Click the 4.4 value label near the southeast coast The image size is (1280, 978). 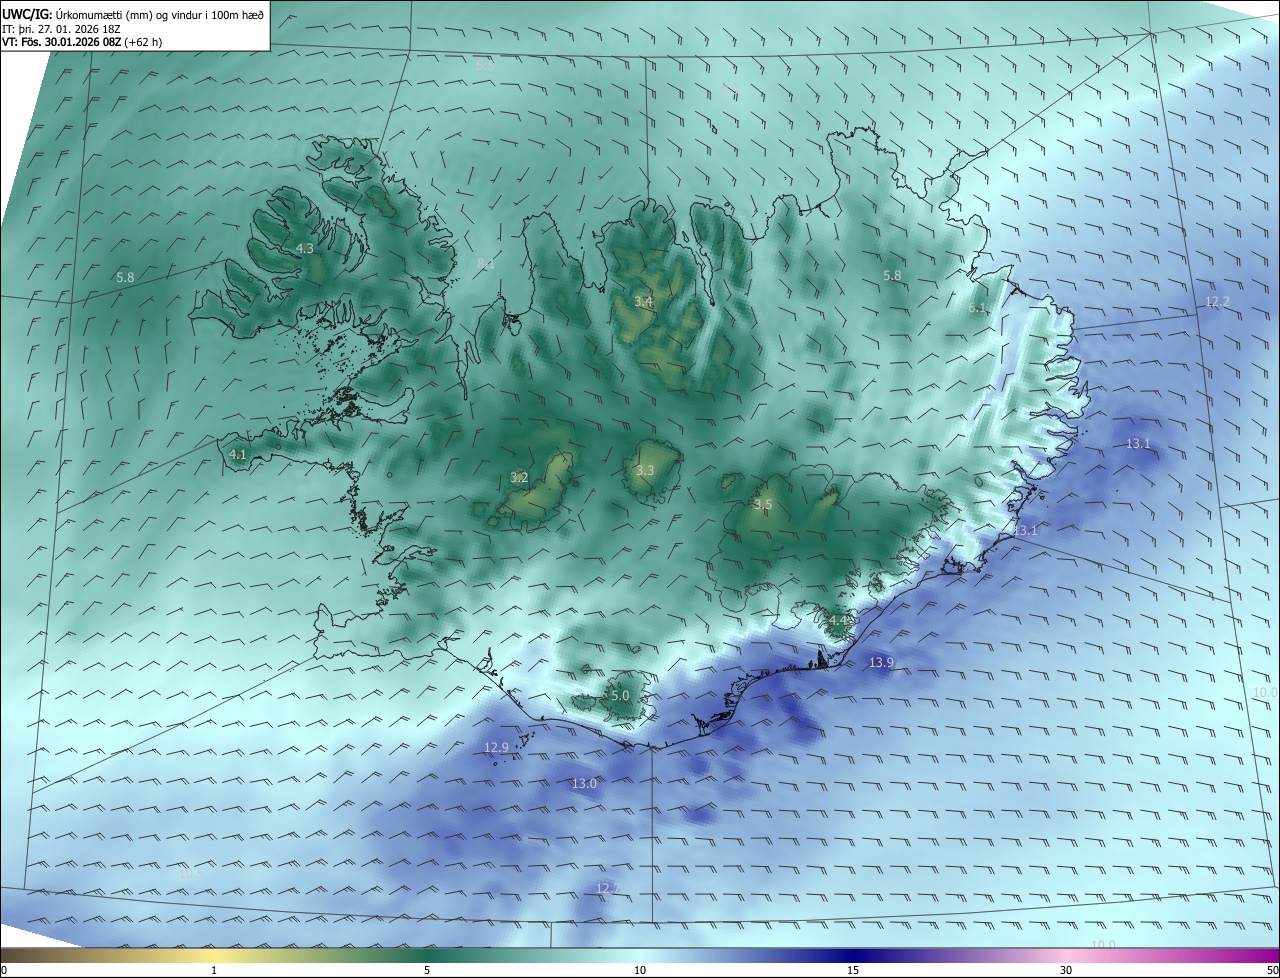(838, 621)
